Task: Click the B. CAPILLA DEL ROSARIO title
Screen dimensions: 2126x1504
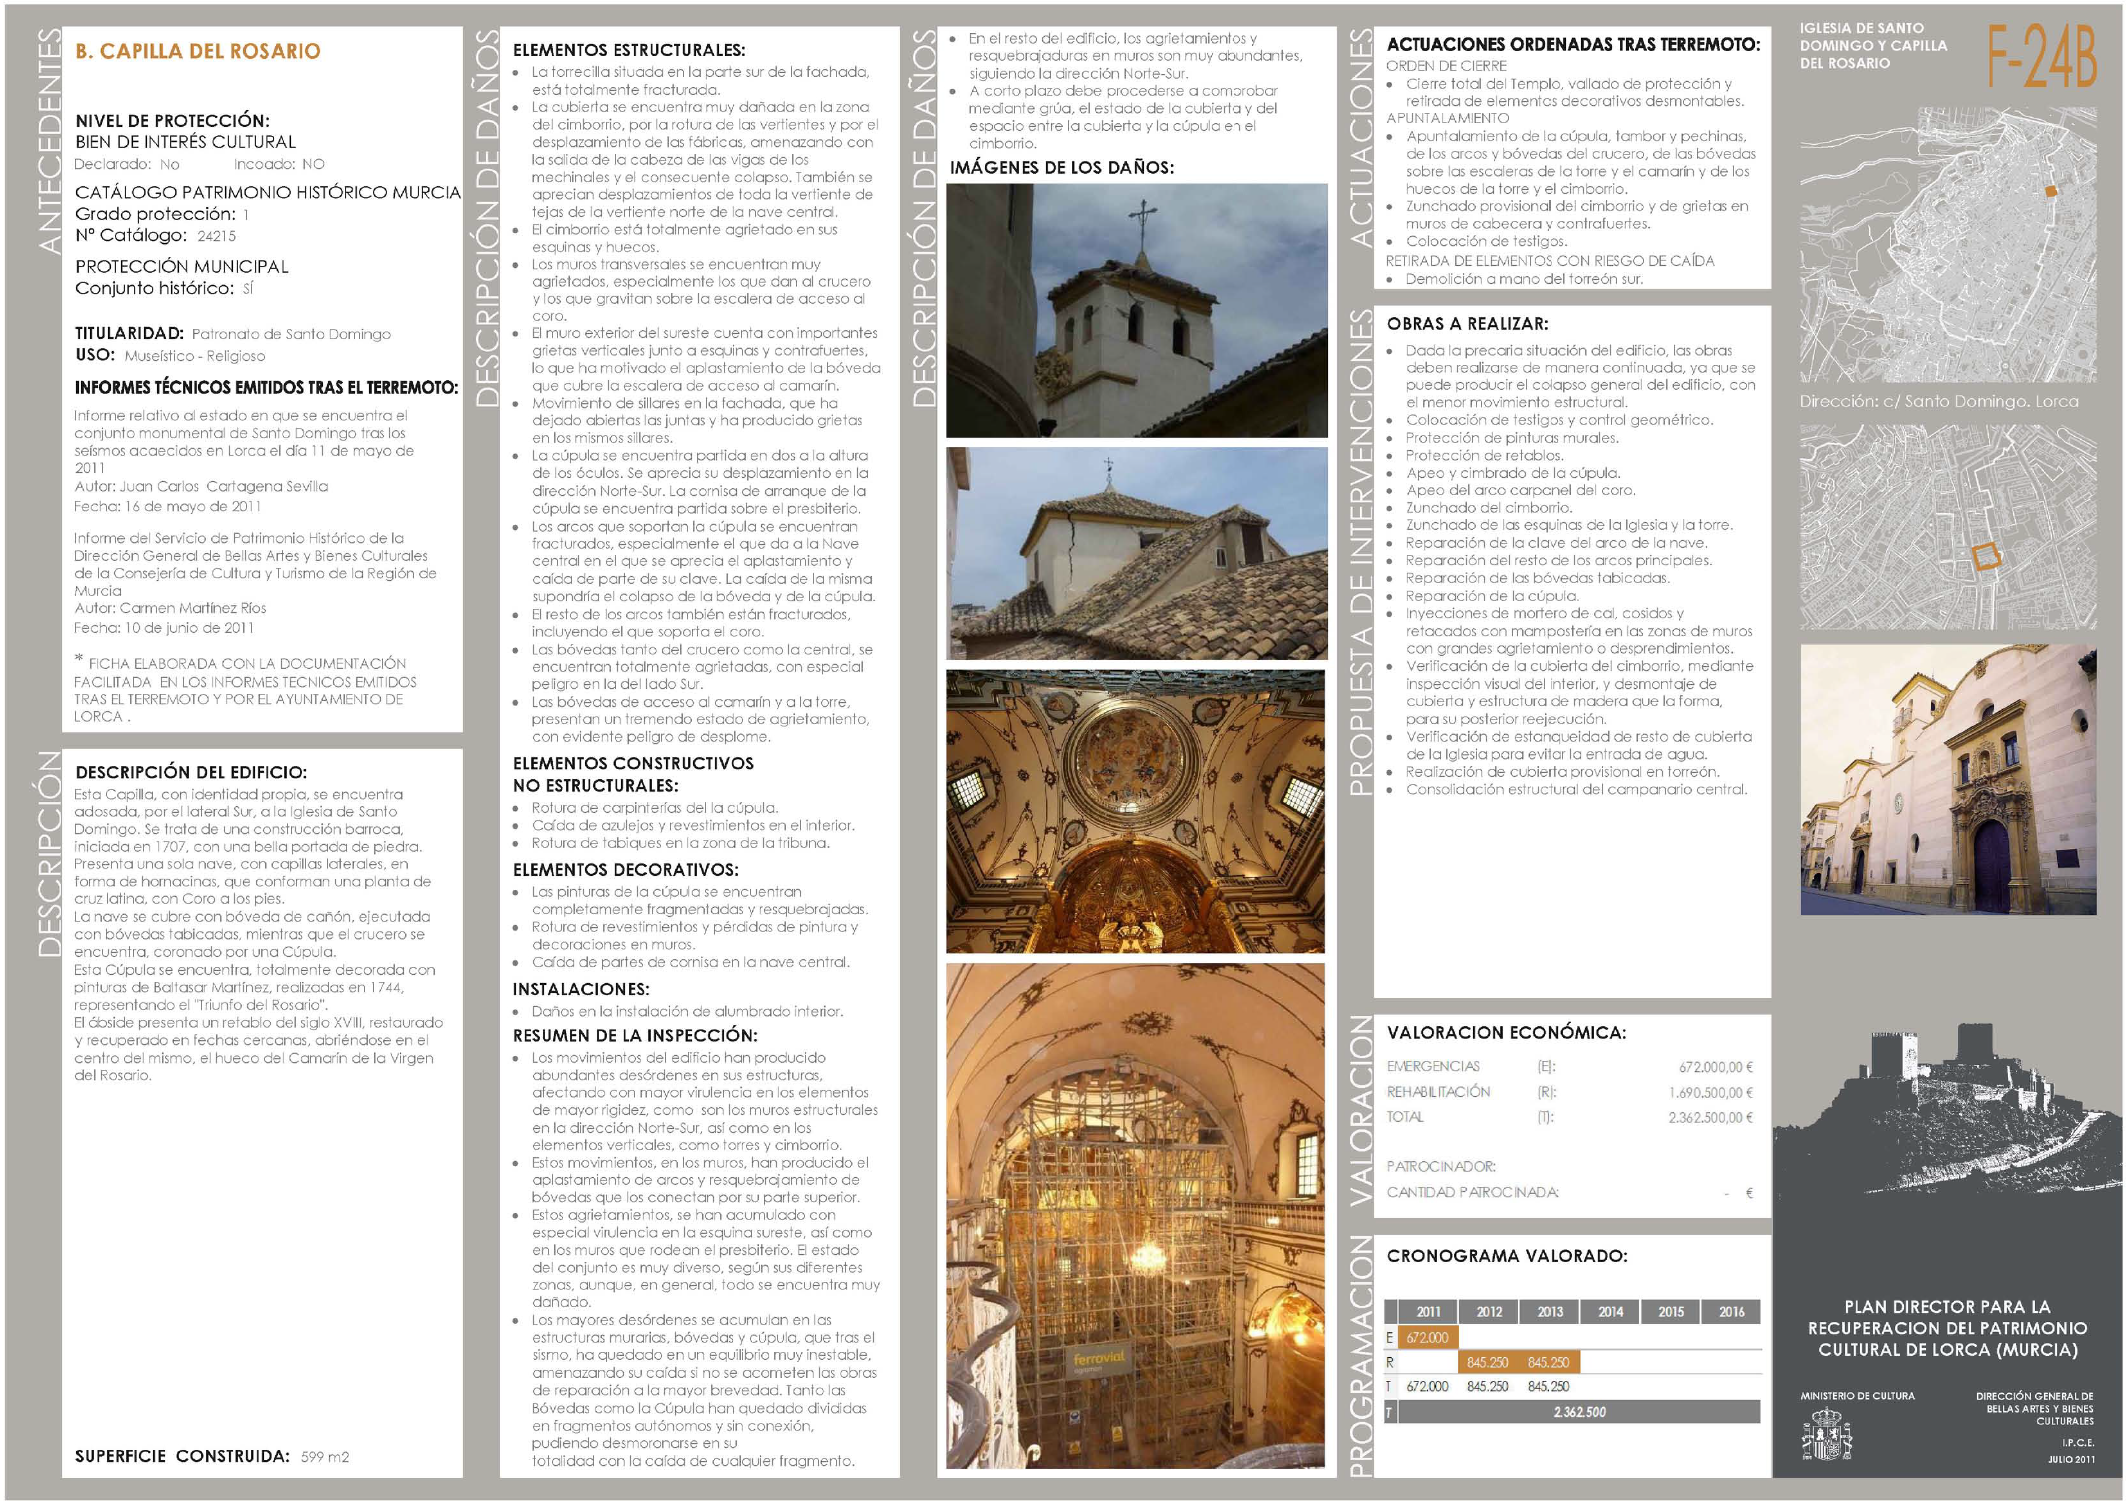Action: point(198,51)
